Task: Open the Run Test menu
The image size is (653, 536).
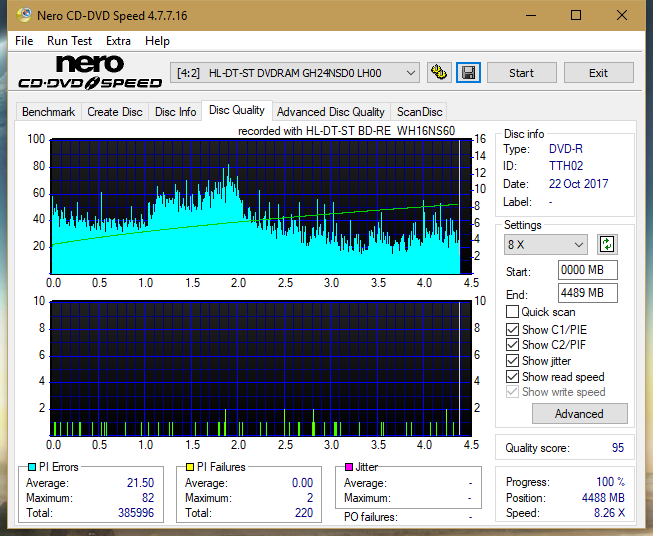Action: (70, 41)
